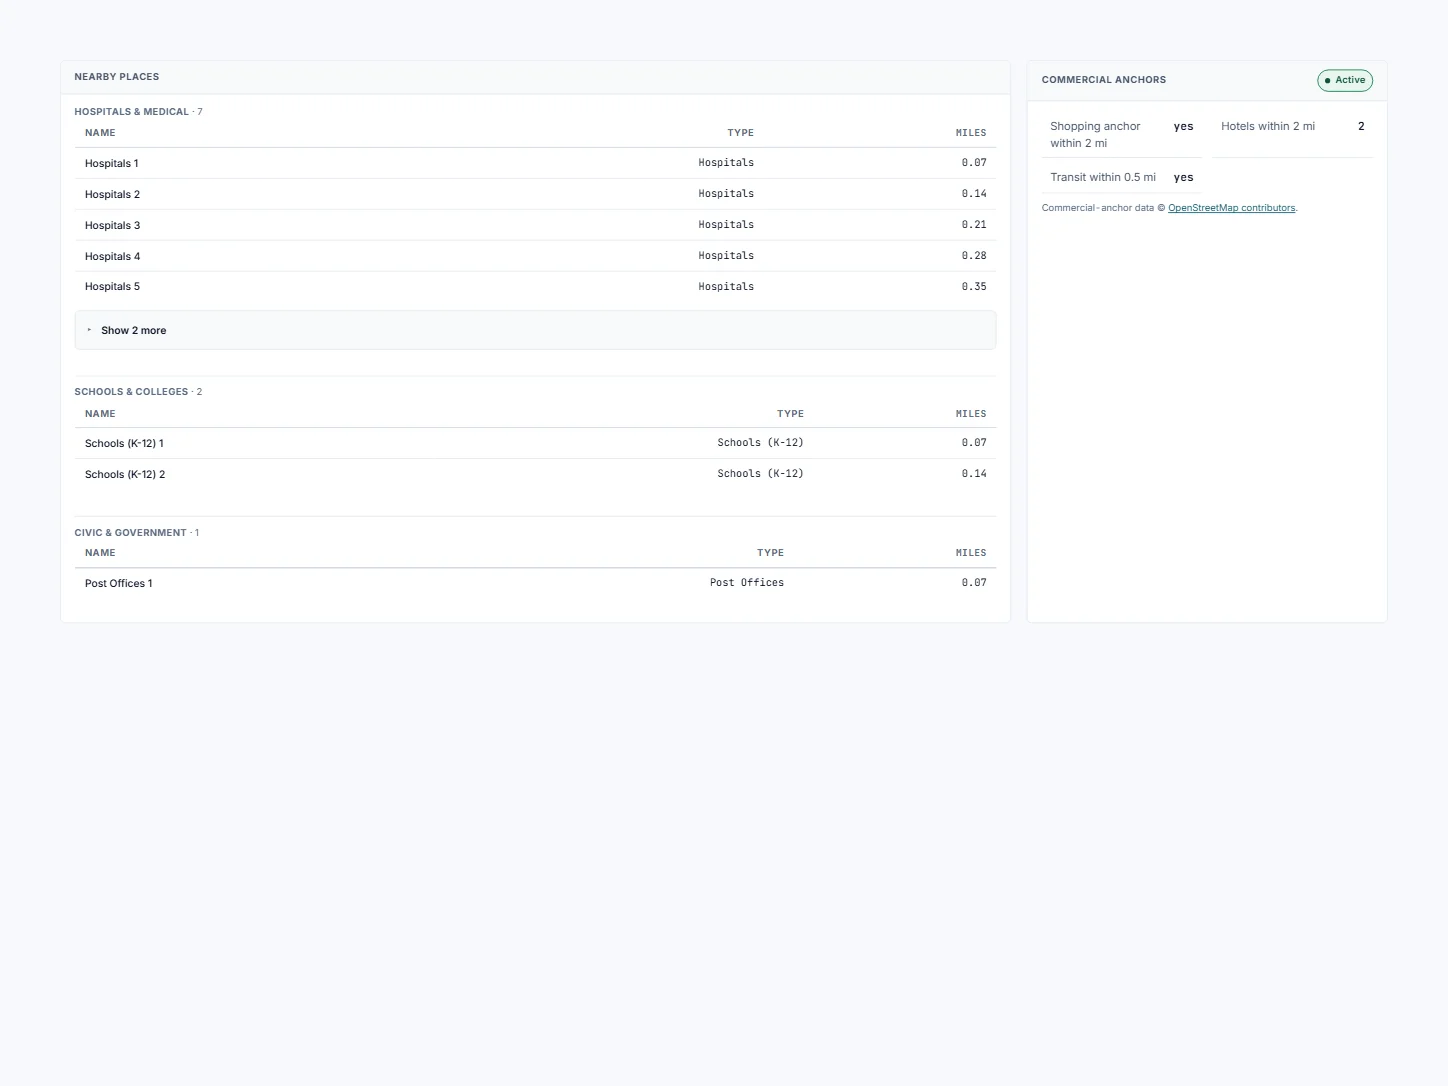Click the yes value for Transit

(x=1183, y=177)
